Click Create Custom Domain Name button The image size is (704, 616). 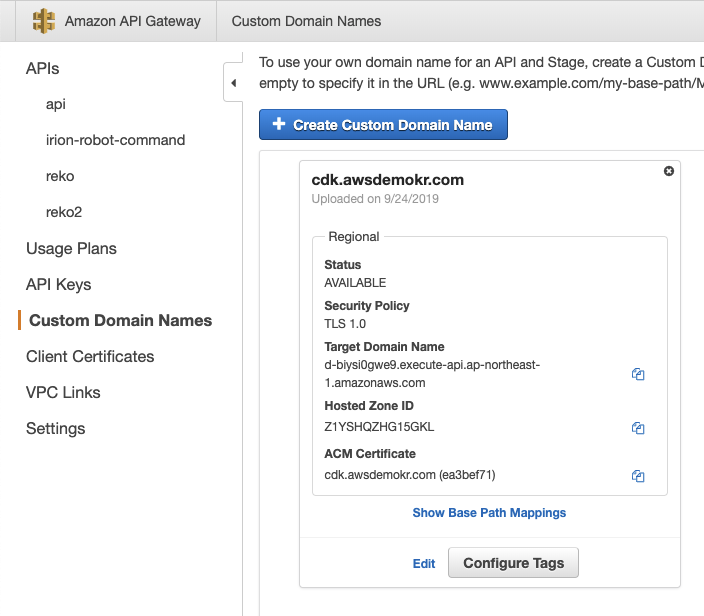pyautogui.click(x=383, y=124)
